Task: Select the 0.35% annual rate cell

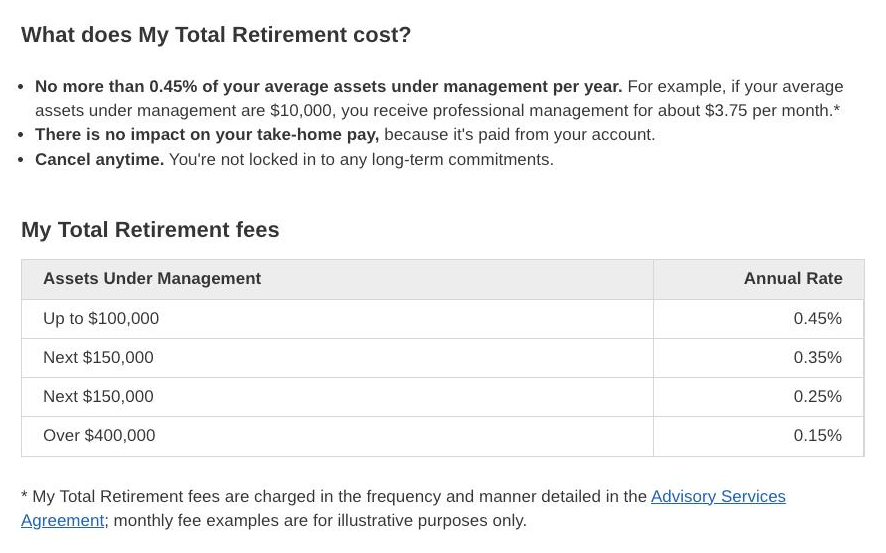Action: click(x=817, y=358)
